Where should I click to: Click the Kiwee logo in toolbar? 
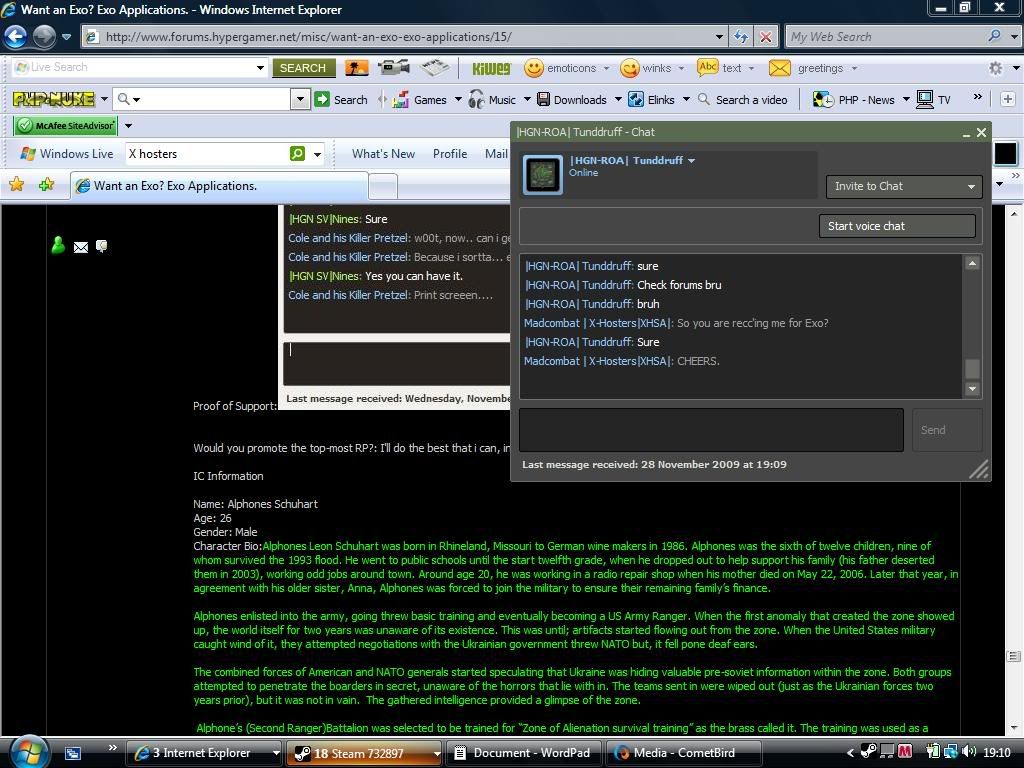tap(490, 68)
